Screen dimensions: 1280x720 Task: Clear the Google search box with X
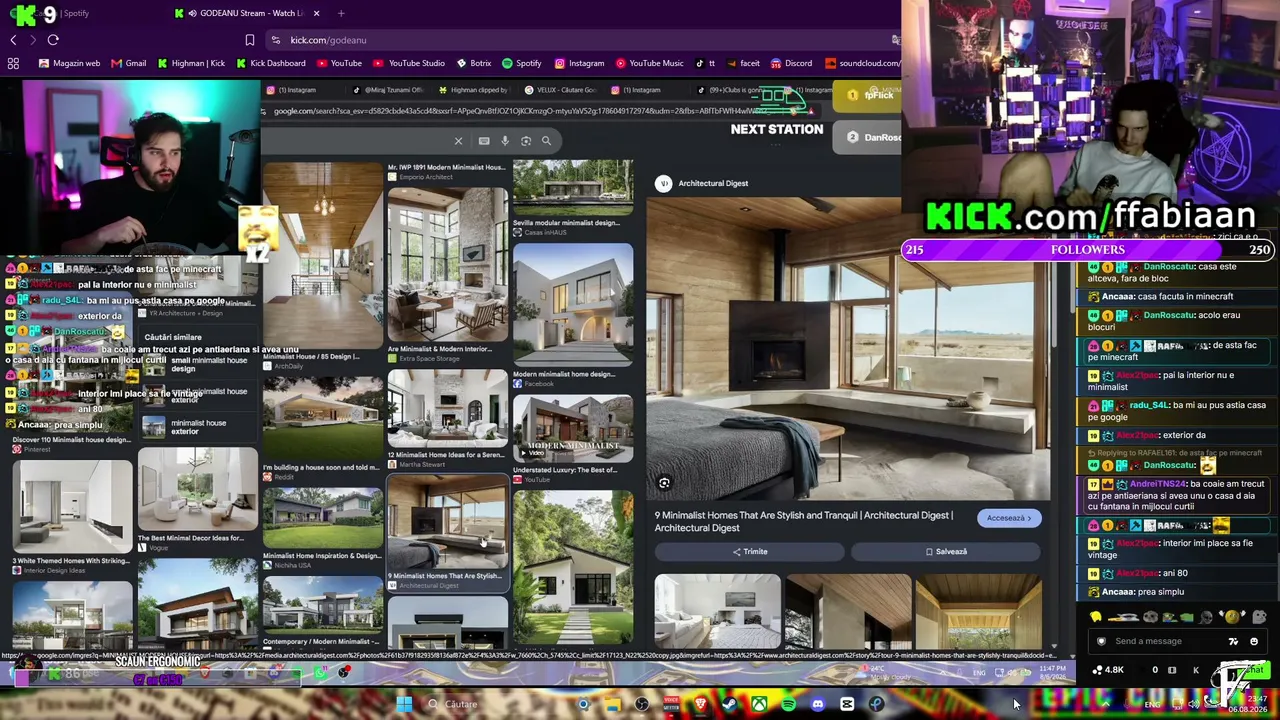tap(458, 141)
